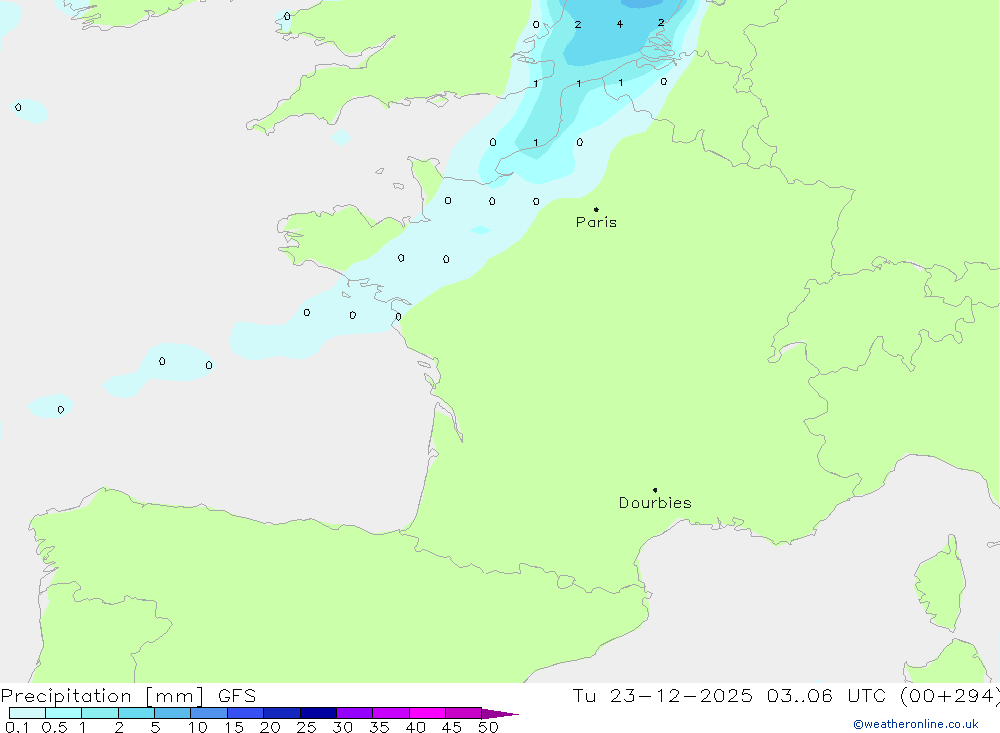Pick the 10–15 mm legend swatch
Image resolution: width=1000 pixels, height=733 pixels.
(x=209, y=713)
